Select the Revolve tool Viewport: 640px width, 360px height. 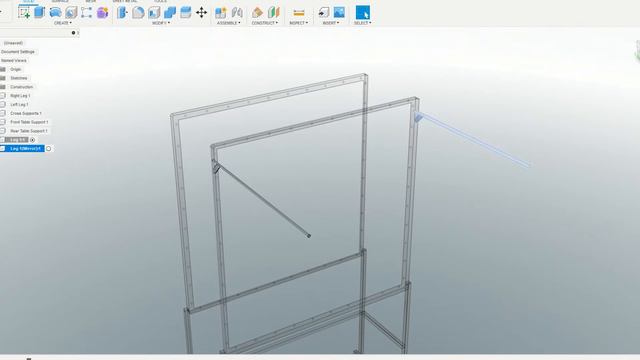[56, 13]
